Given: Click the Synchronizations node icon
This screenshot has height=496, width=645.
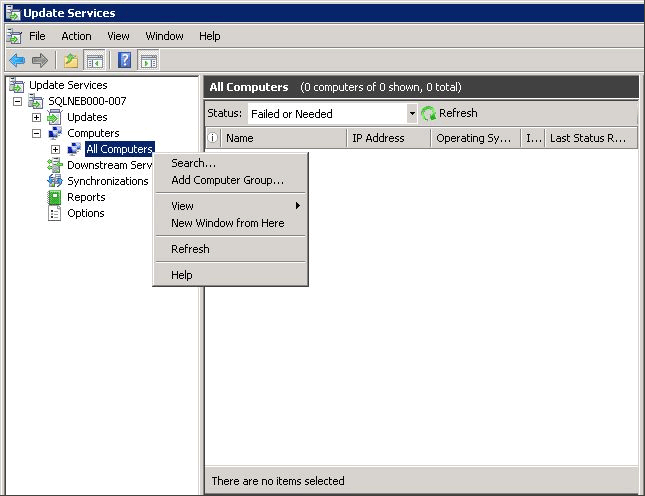Looking at the screenshot, I should [x=55, y=181].
